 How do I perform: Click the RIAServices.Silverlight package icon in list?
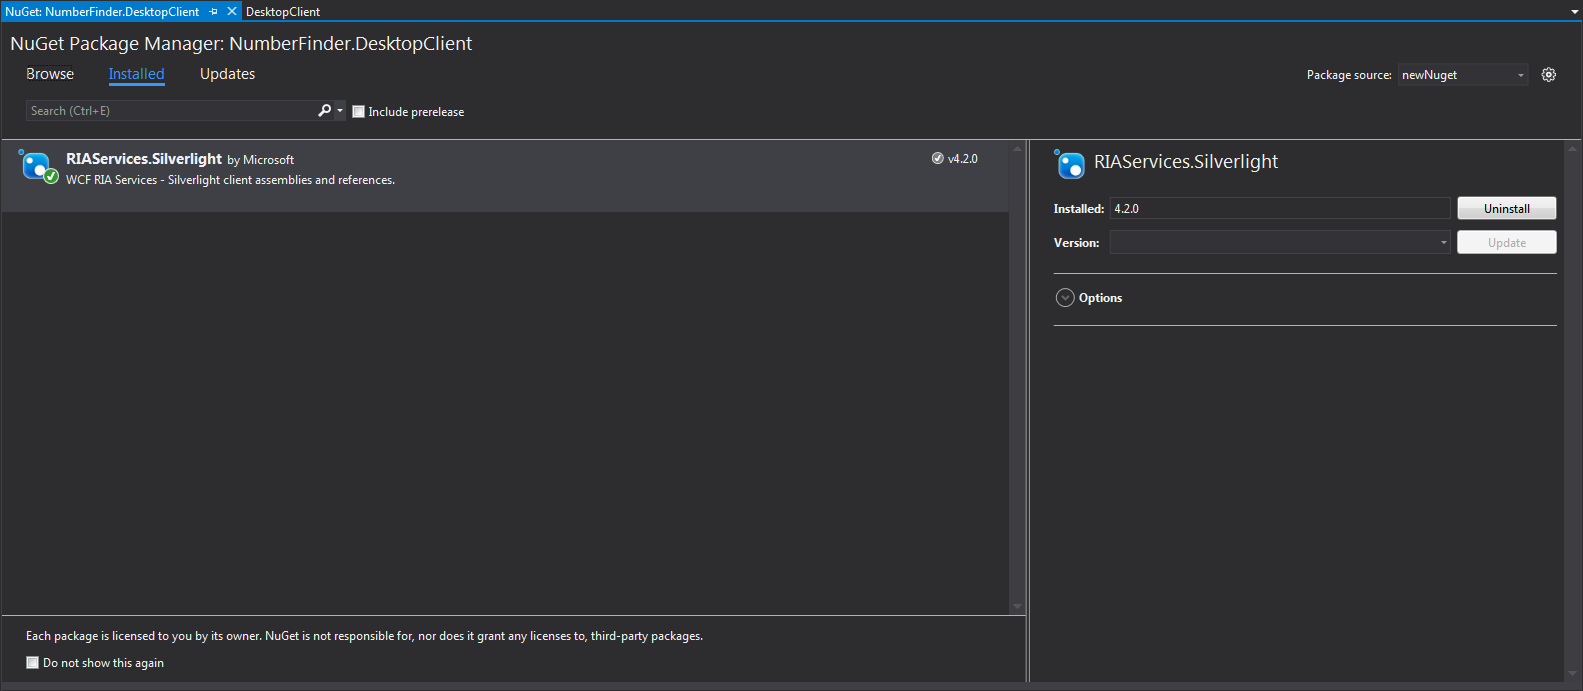tap(38, 166)
